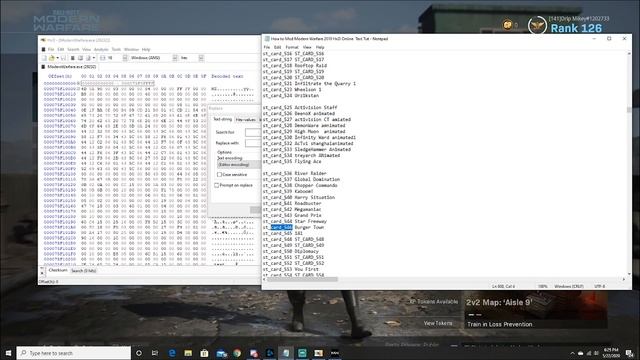Viewport: 640px width, 360px height.
Task: Open Notepad's Edit menu
Action: point(278,47)
